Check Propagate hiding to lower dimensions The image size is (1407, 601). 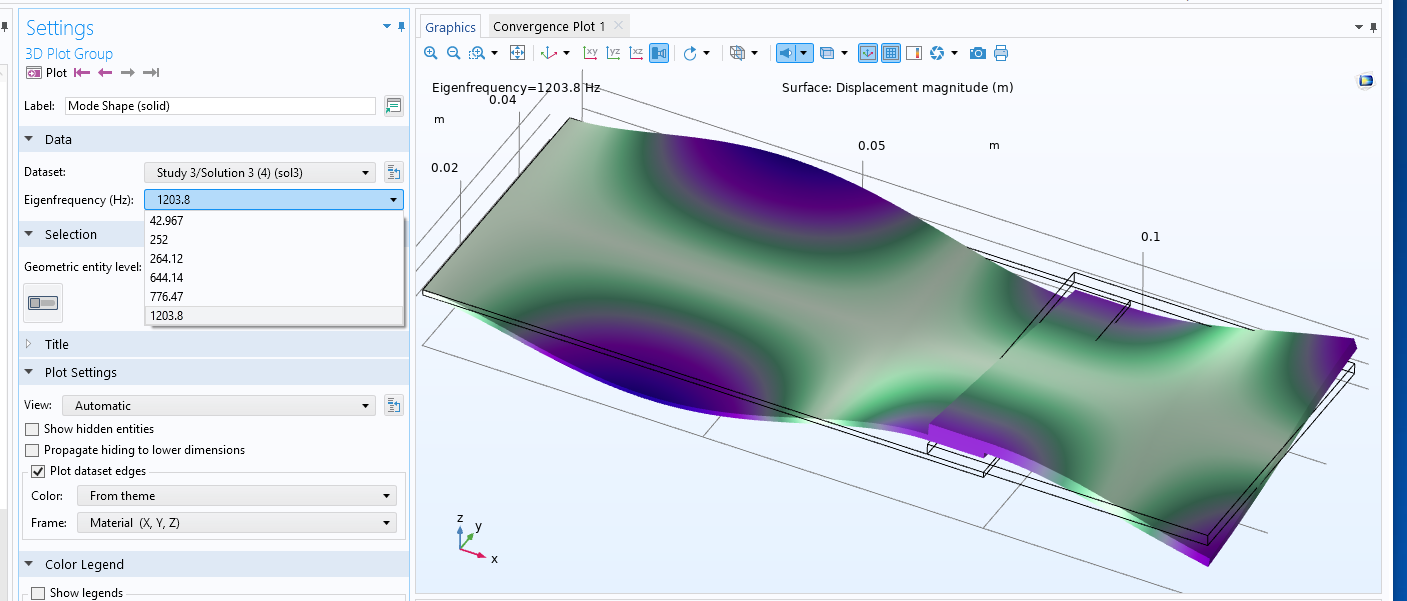click(32, 450)
